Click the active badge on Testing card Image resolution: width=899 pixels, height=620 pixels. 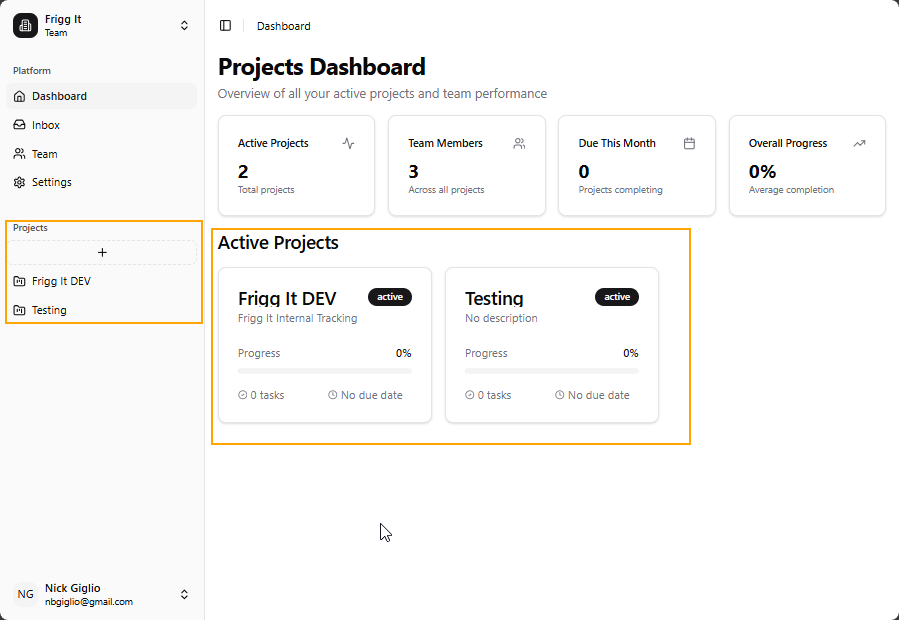617,297
